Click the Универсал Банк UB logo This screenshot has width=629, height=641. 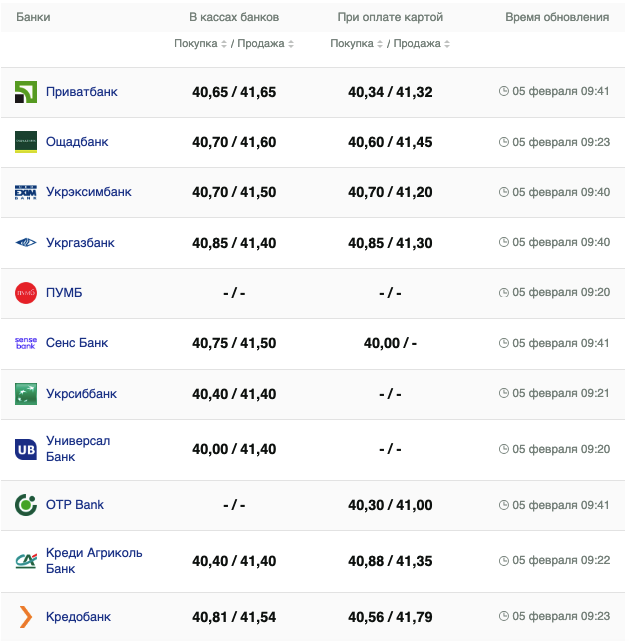(26, 449)
